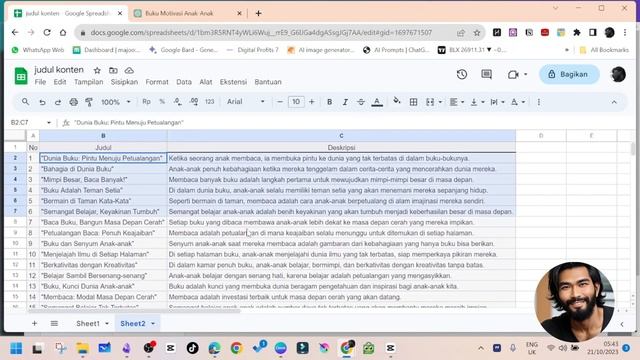Screen dimensions: 640x360
Task: Reload the page in the browser
Action: point(47,32)
